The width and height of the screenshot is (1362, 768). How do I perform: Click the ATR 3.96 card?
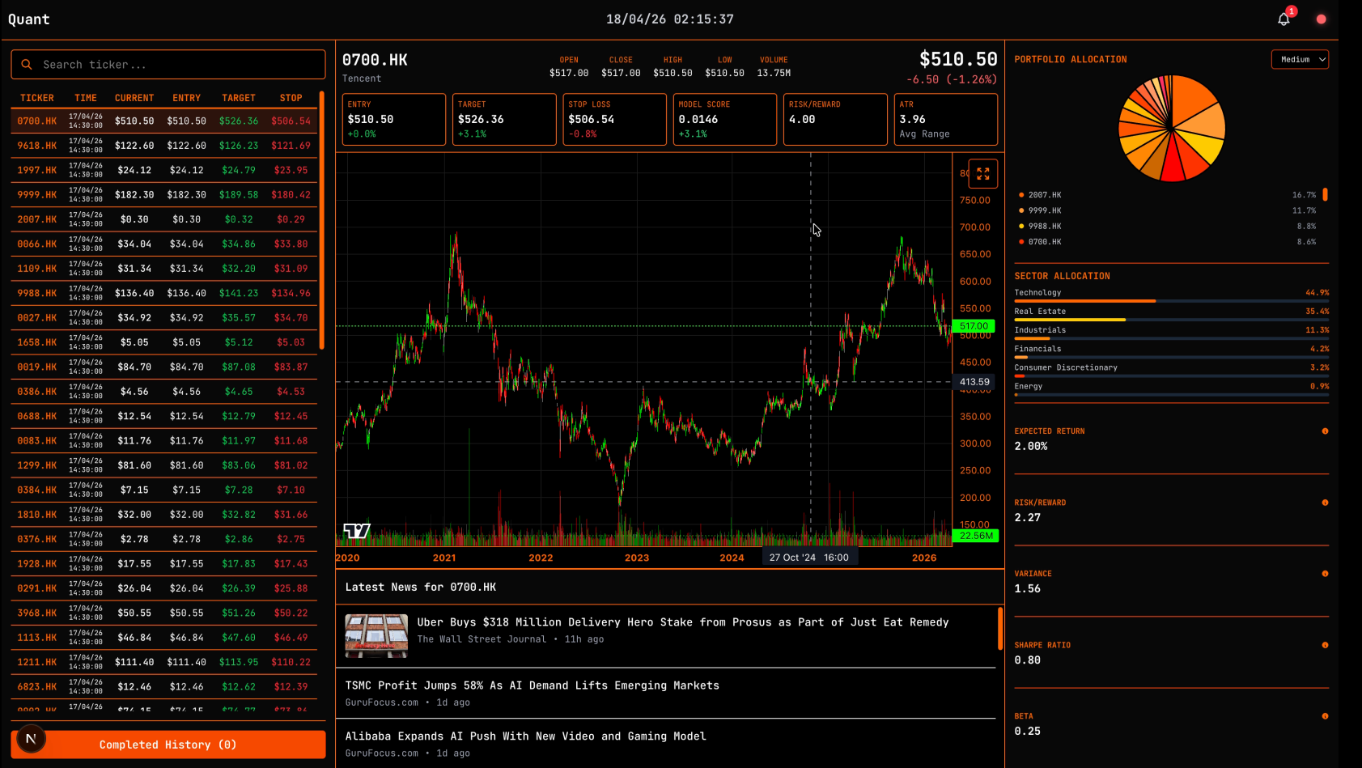pos(946,120)
